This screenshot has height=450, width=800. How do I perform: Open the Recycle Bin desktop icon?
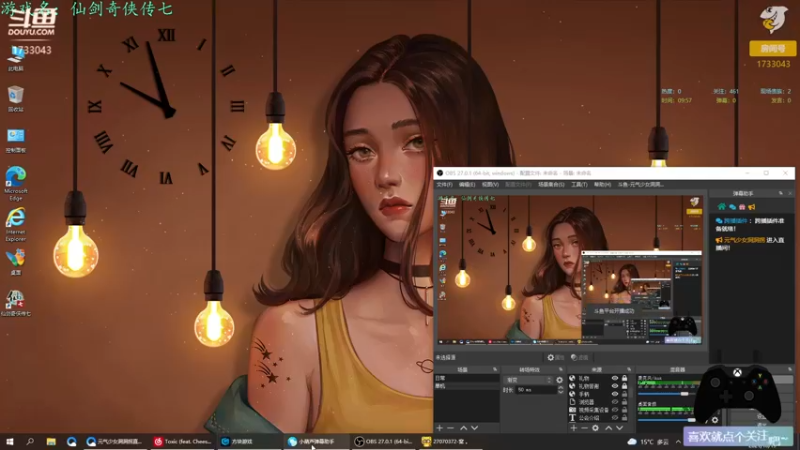[x=16, y=98]
